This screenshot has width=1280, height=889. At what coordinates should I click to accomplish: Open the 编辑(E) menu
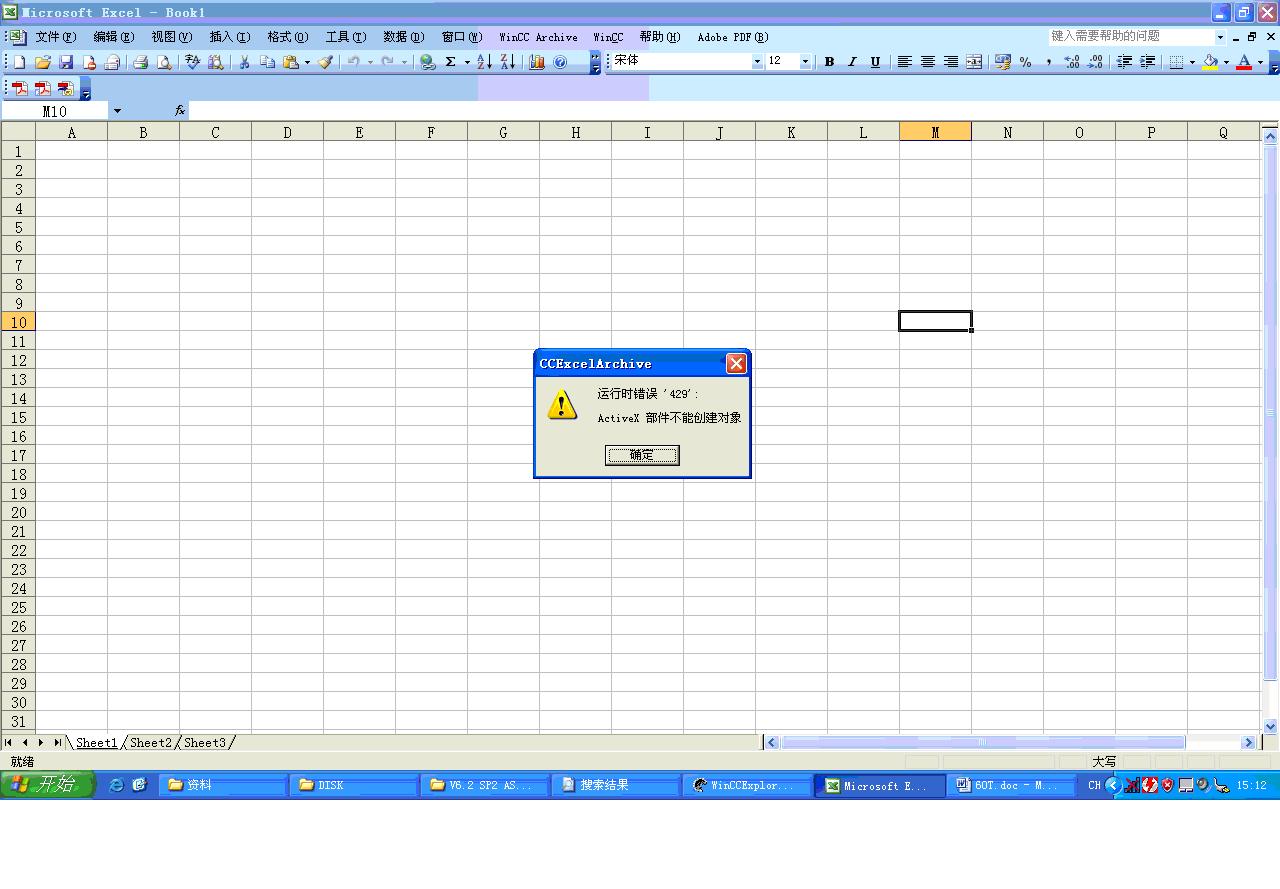point(113,37)
